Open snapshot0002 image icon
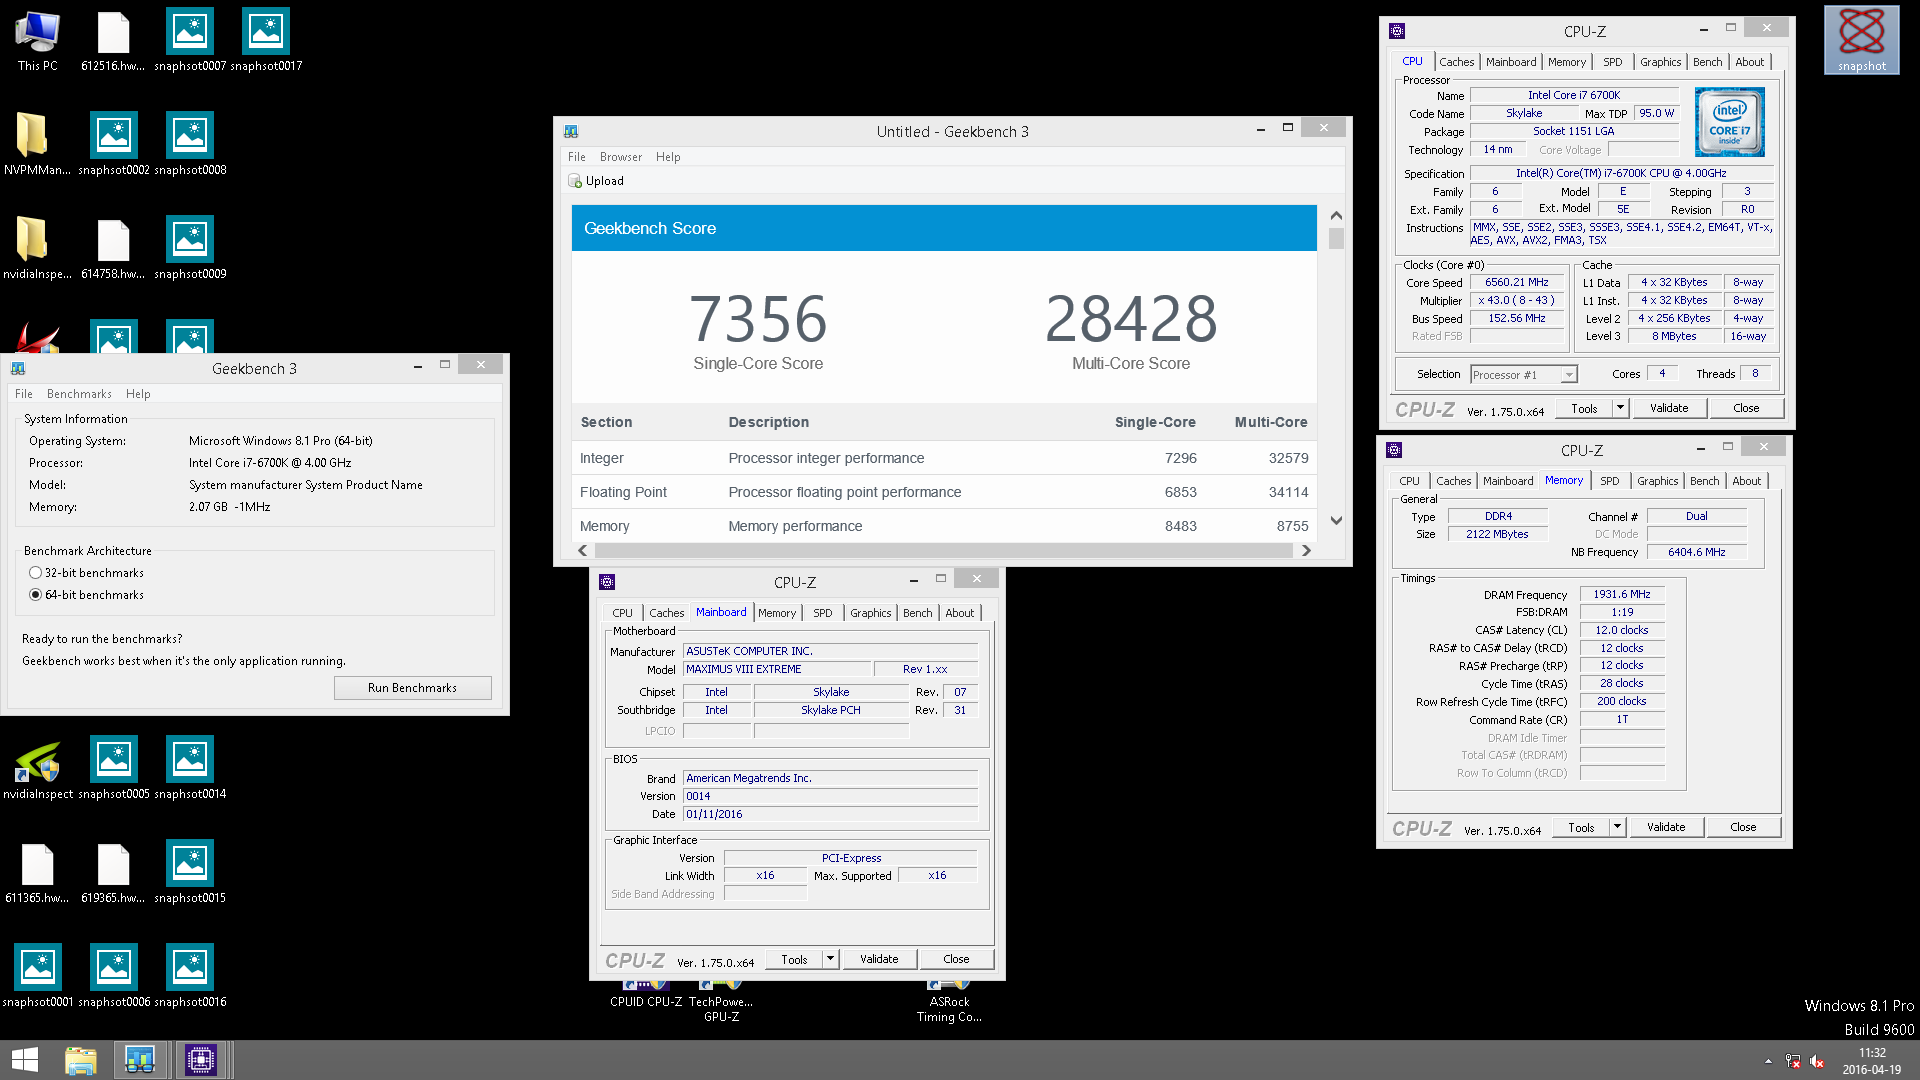Image resolution: width=1920 pixels, height=1080 pixels. point(114,146)
